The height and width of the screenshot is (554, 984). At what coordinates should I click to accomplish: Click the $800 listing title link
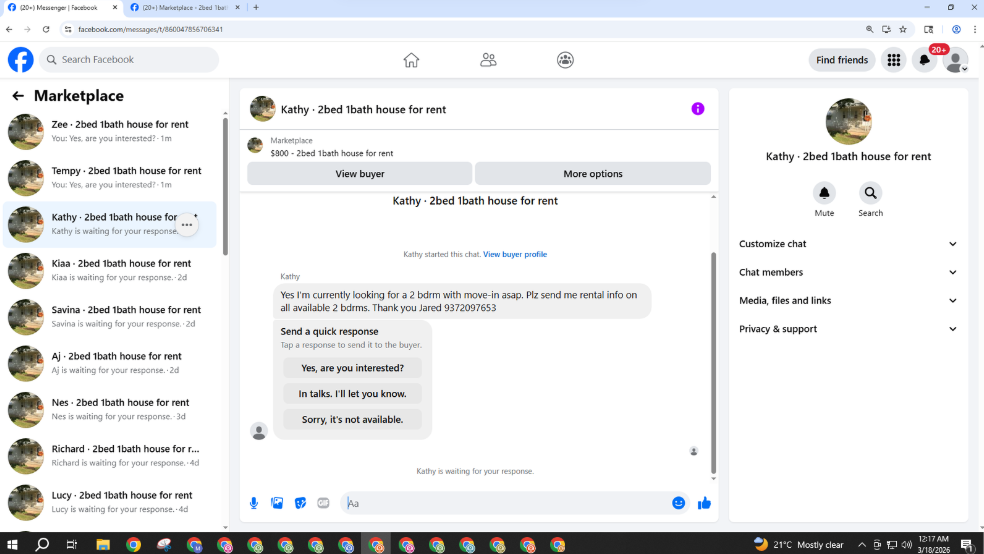(331, 153)
